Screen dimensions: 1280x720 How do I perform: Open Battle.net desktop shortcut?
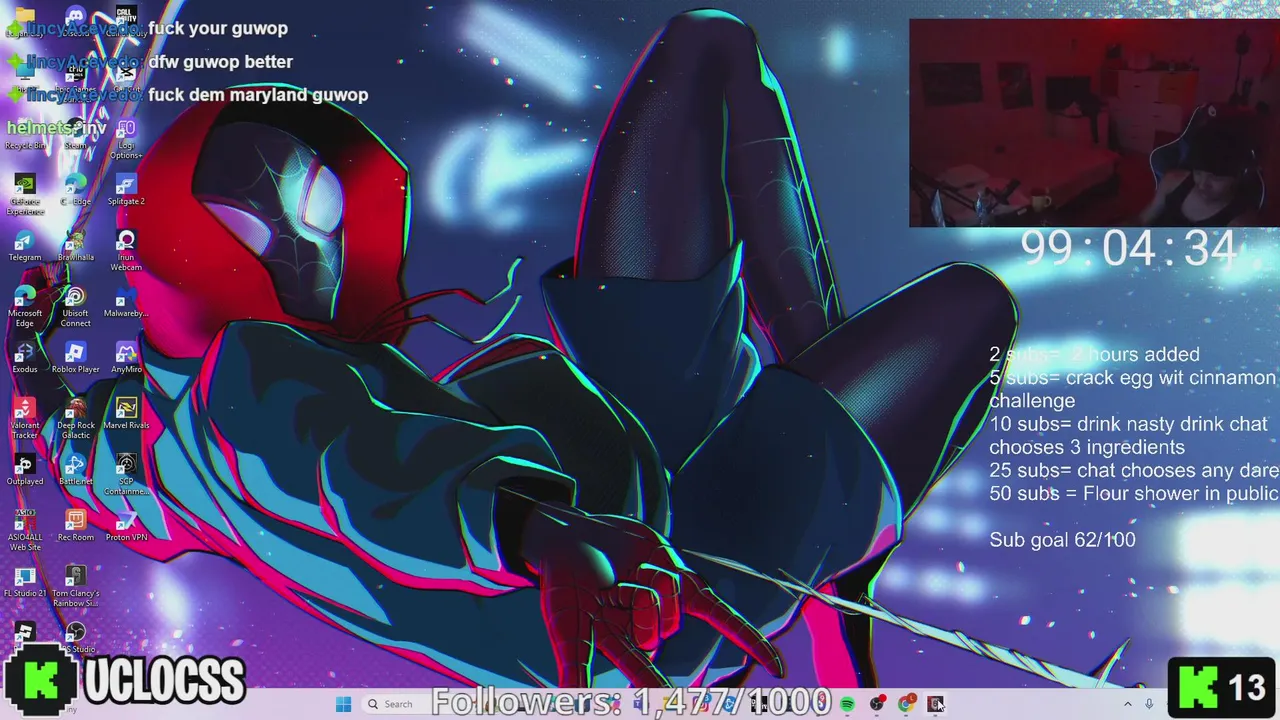point(75,469)
